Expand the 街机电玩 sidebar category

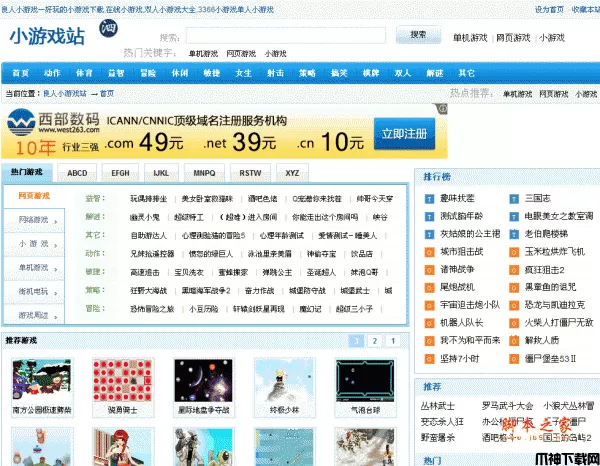tap(34, 291)
